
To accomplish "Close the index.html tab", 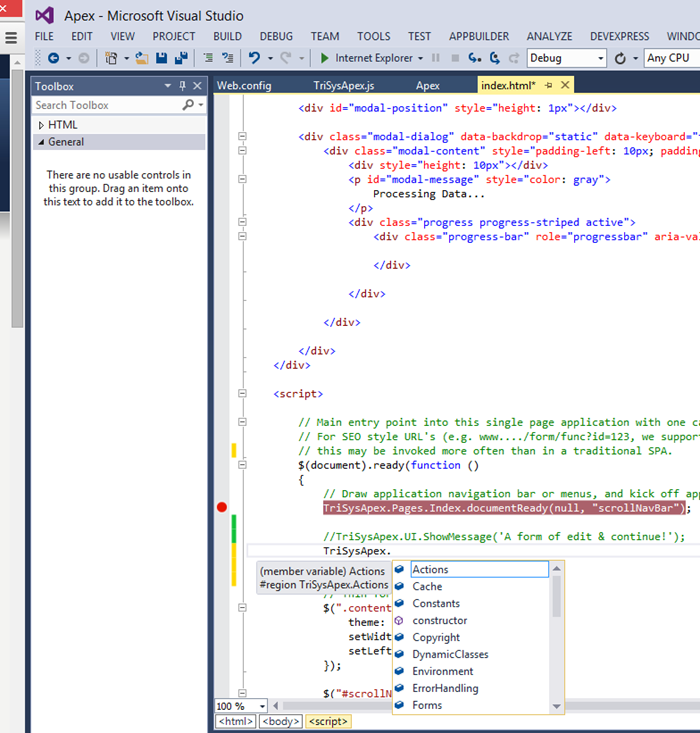I will 565,85.
